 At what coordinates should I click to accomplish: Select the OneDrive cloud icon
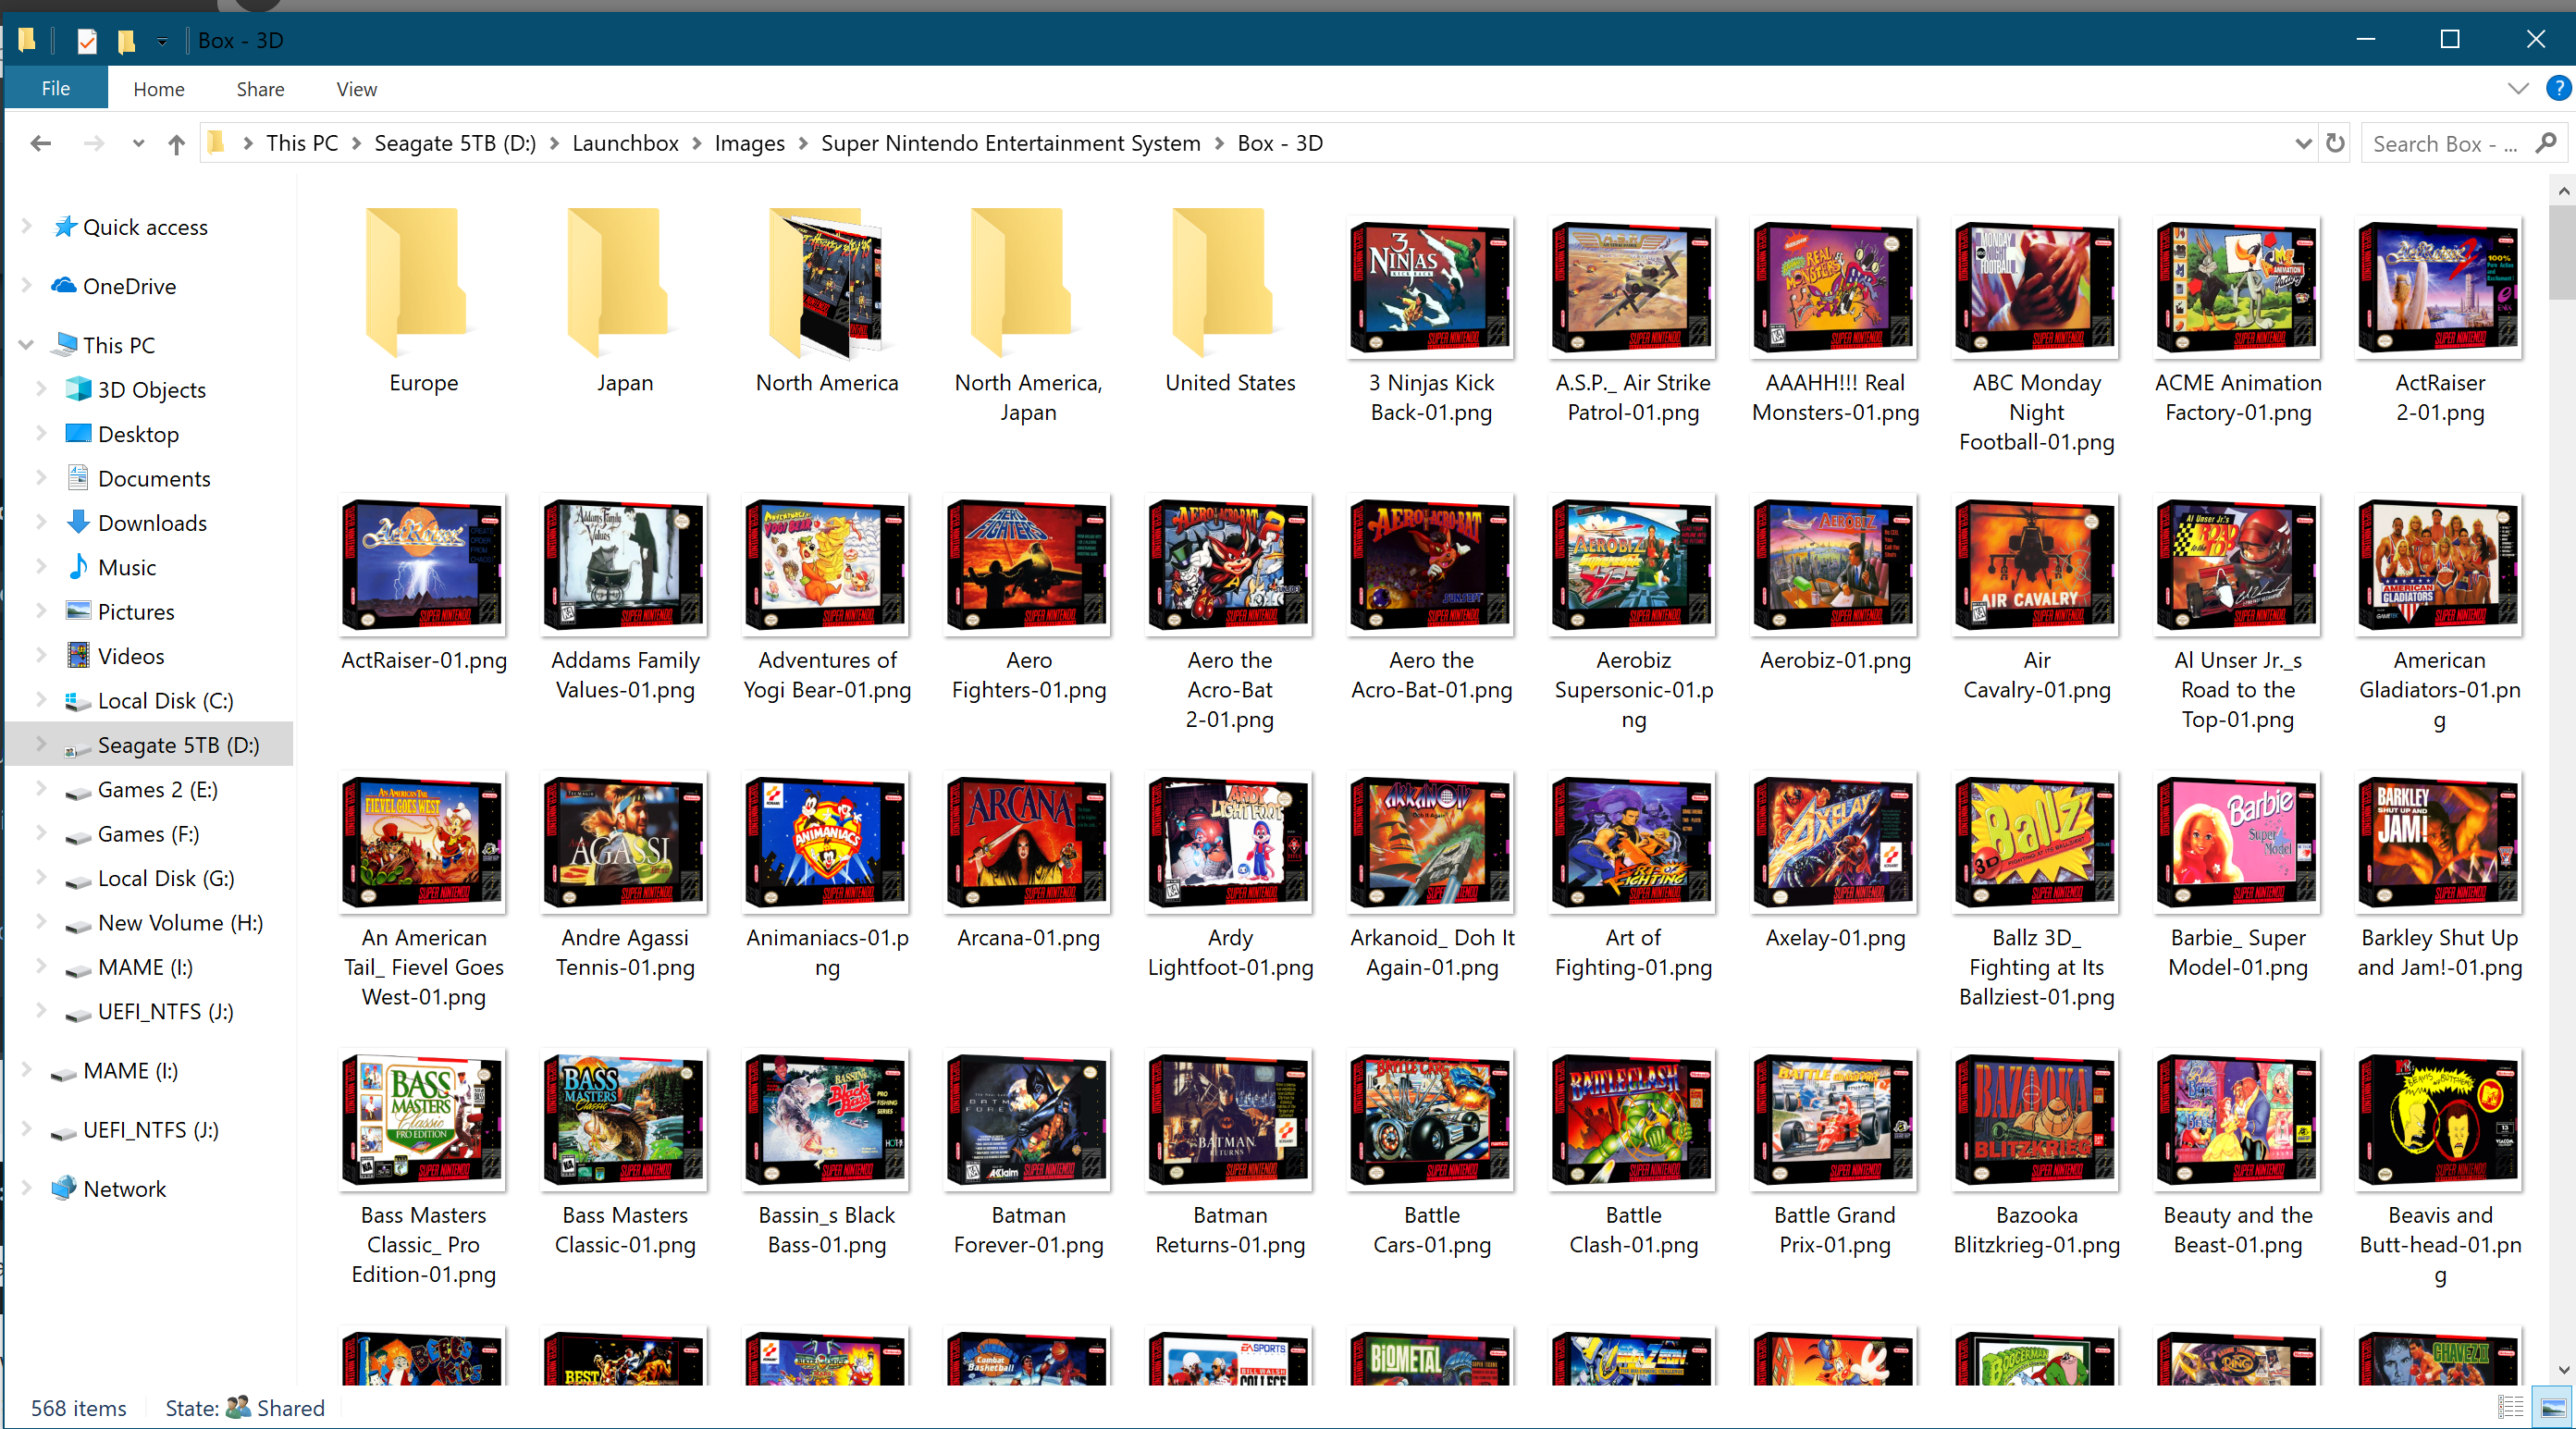64,286
